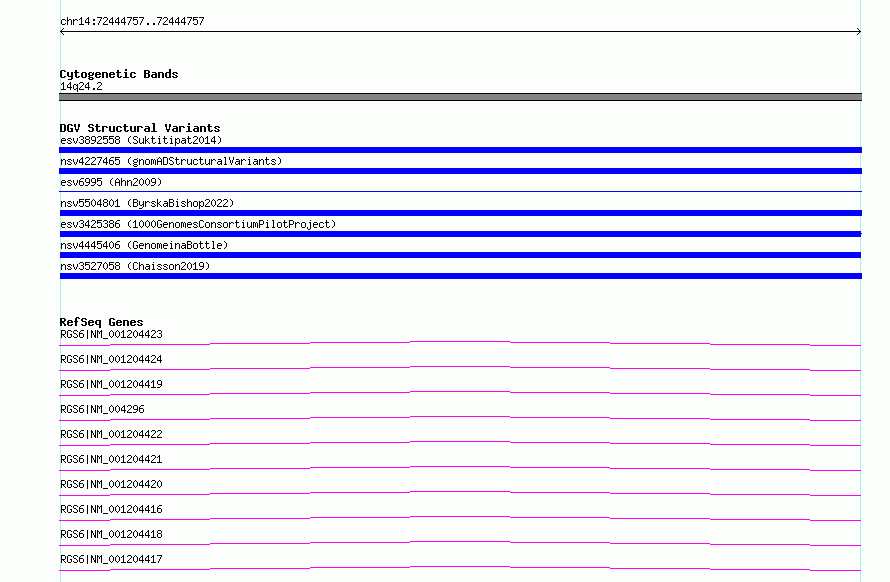Image resolution: width=890 pixels, height=582 pixels.
Task: Click the thin blue line for esv6995
Action: pyautogui.click(x=460, y=191)
